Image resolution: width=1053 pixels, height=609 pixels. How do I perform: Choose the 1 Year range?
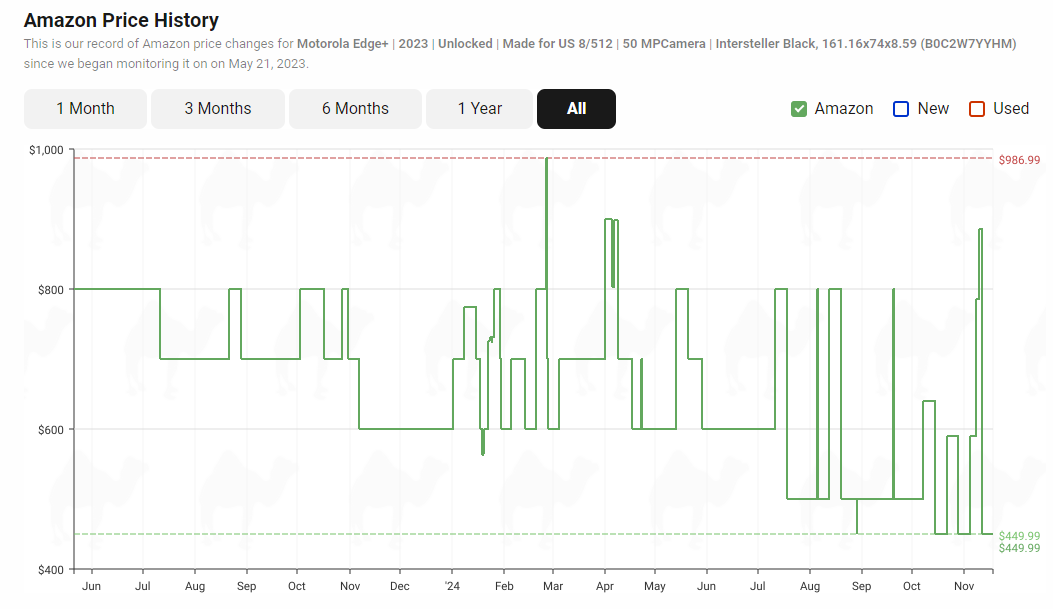479,109
